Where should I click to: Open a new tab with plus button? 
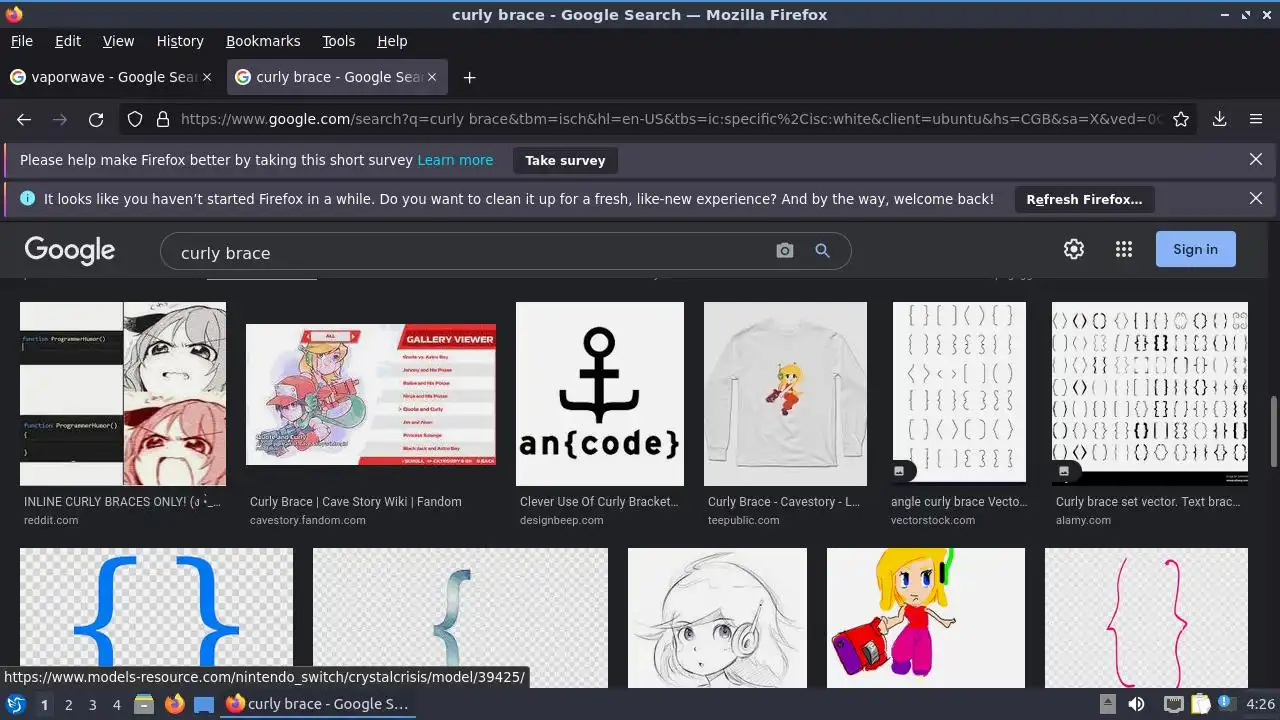[x=469, y=77]
